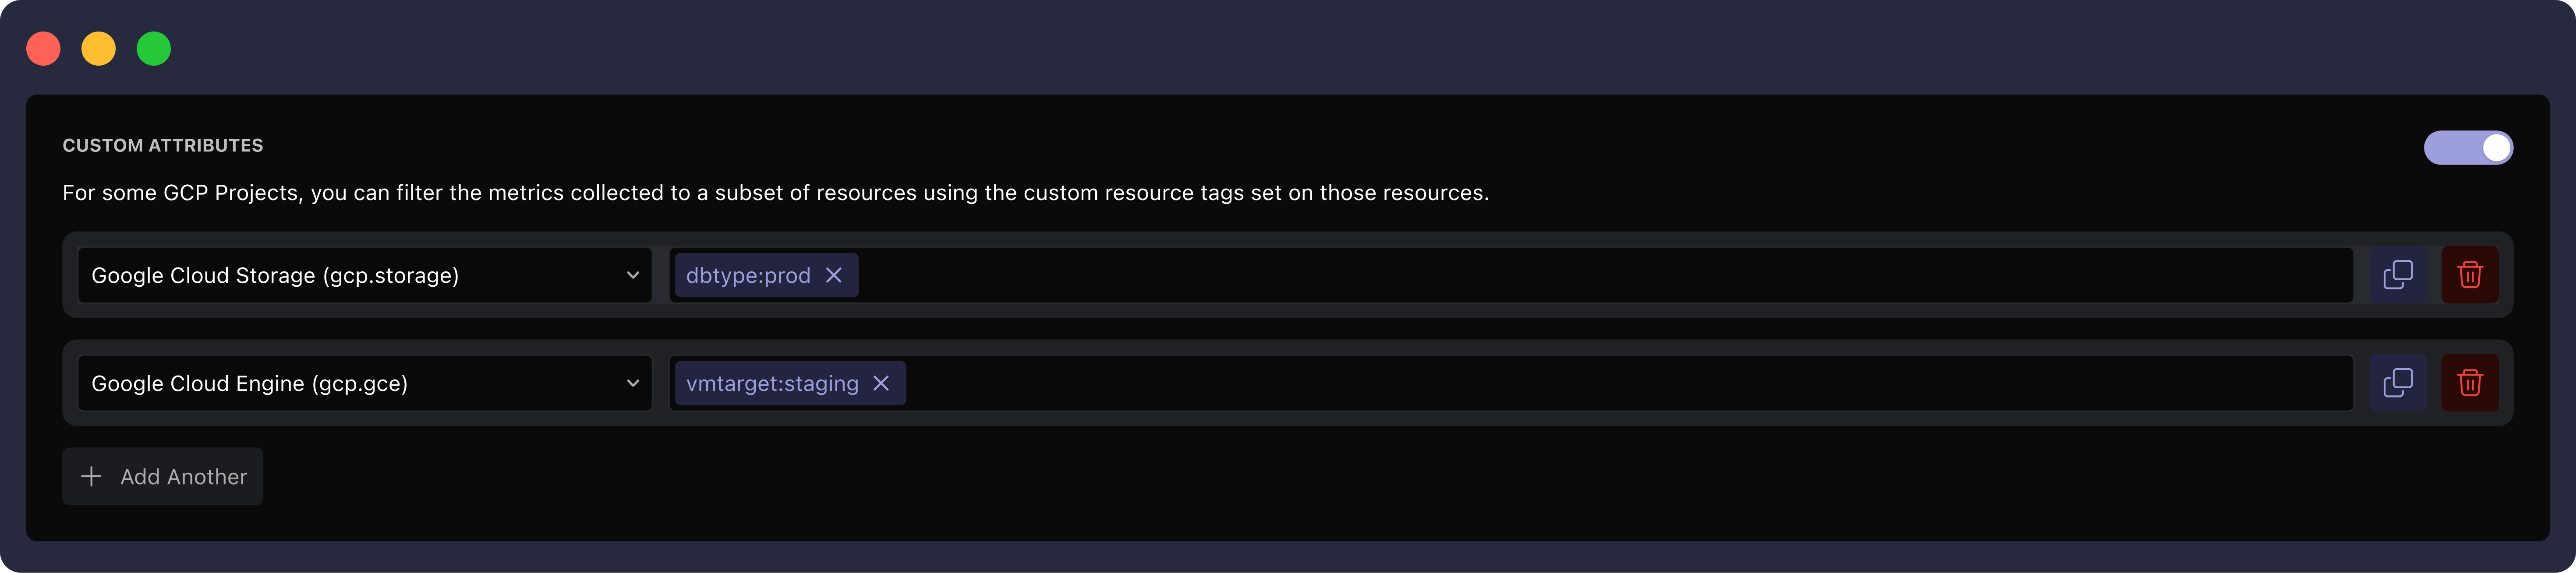The height and width of the screenshot is (573, 2576).
Task: Select the vmtarget:staging tag chip
Action: point(773,383)
